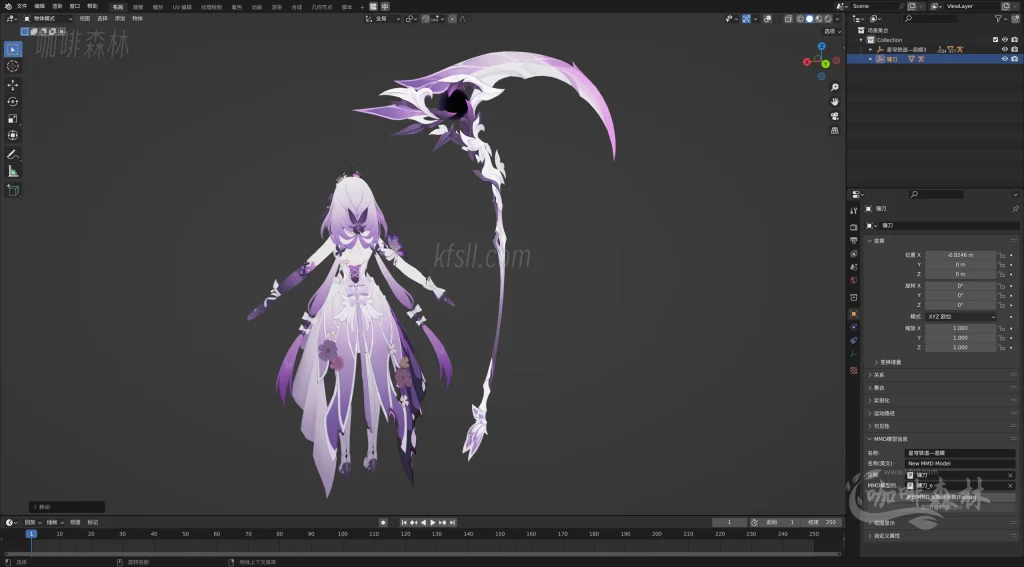The height and width of the screenshot is (567, 1024).
Task: Click the outliner filter funnel button
Action: click(x=998, y=19)
